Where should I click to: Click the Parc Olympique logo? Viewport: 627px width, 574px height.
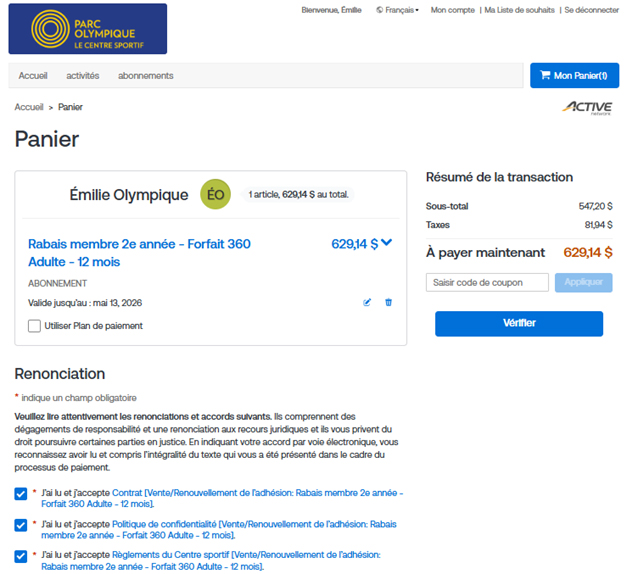point(87,29)
